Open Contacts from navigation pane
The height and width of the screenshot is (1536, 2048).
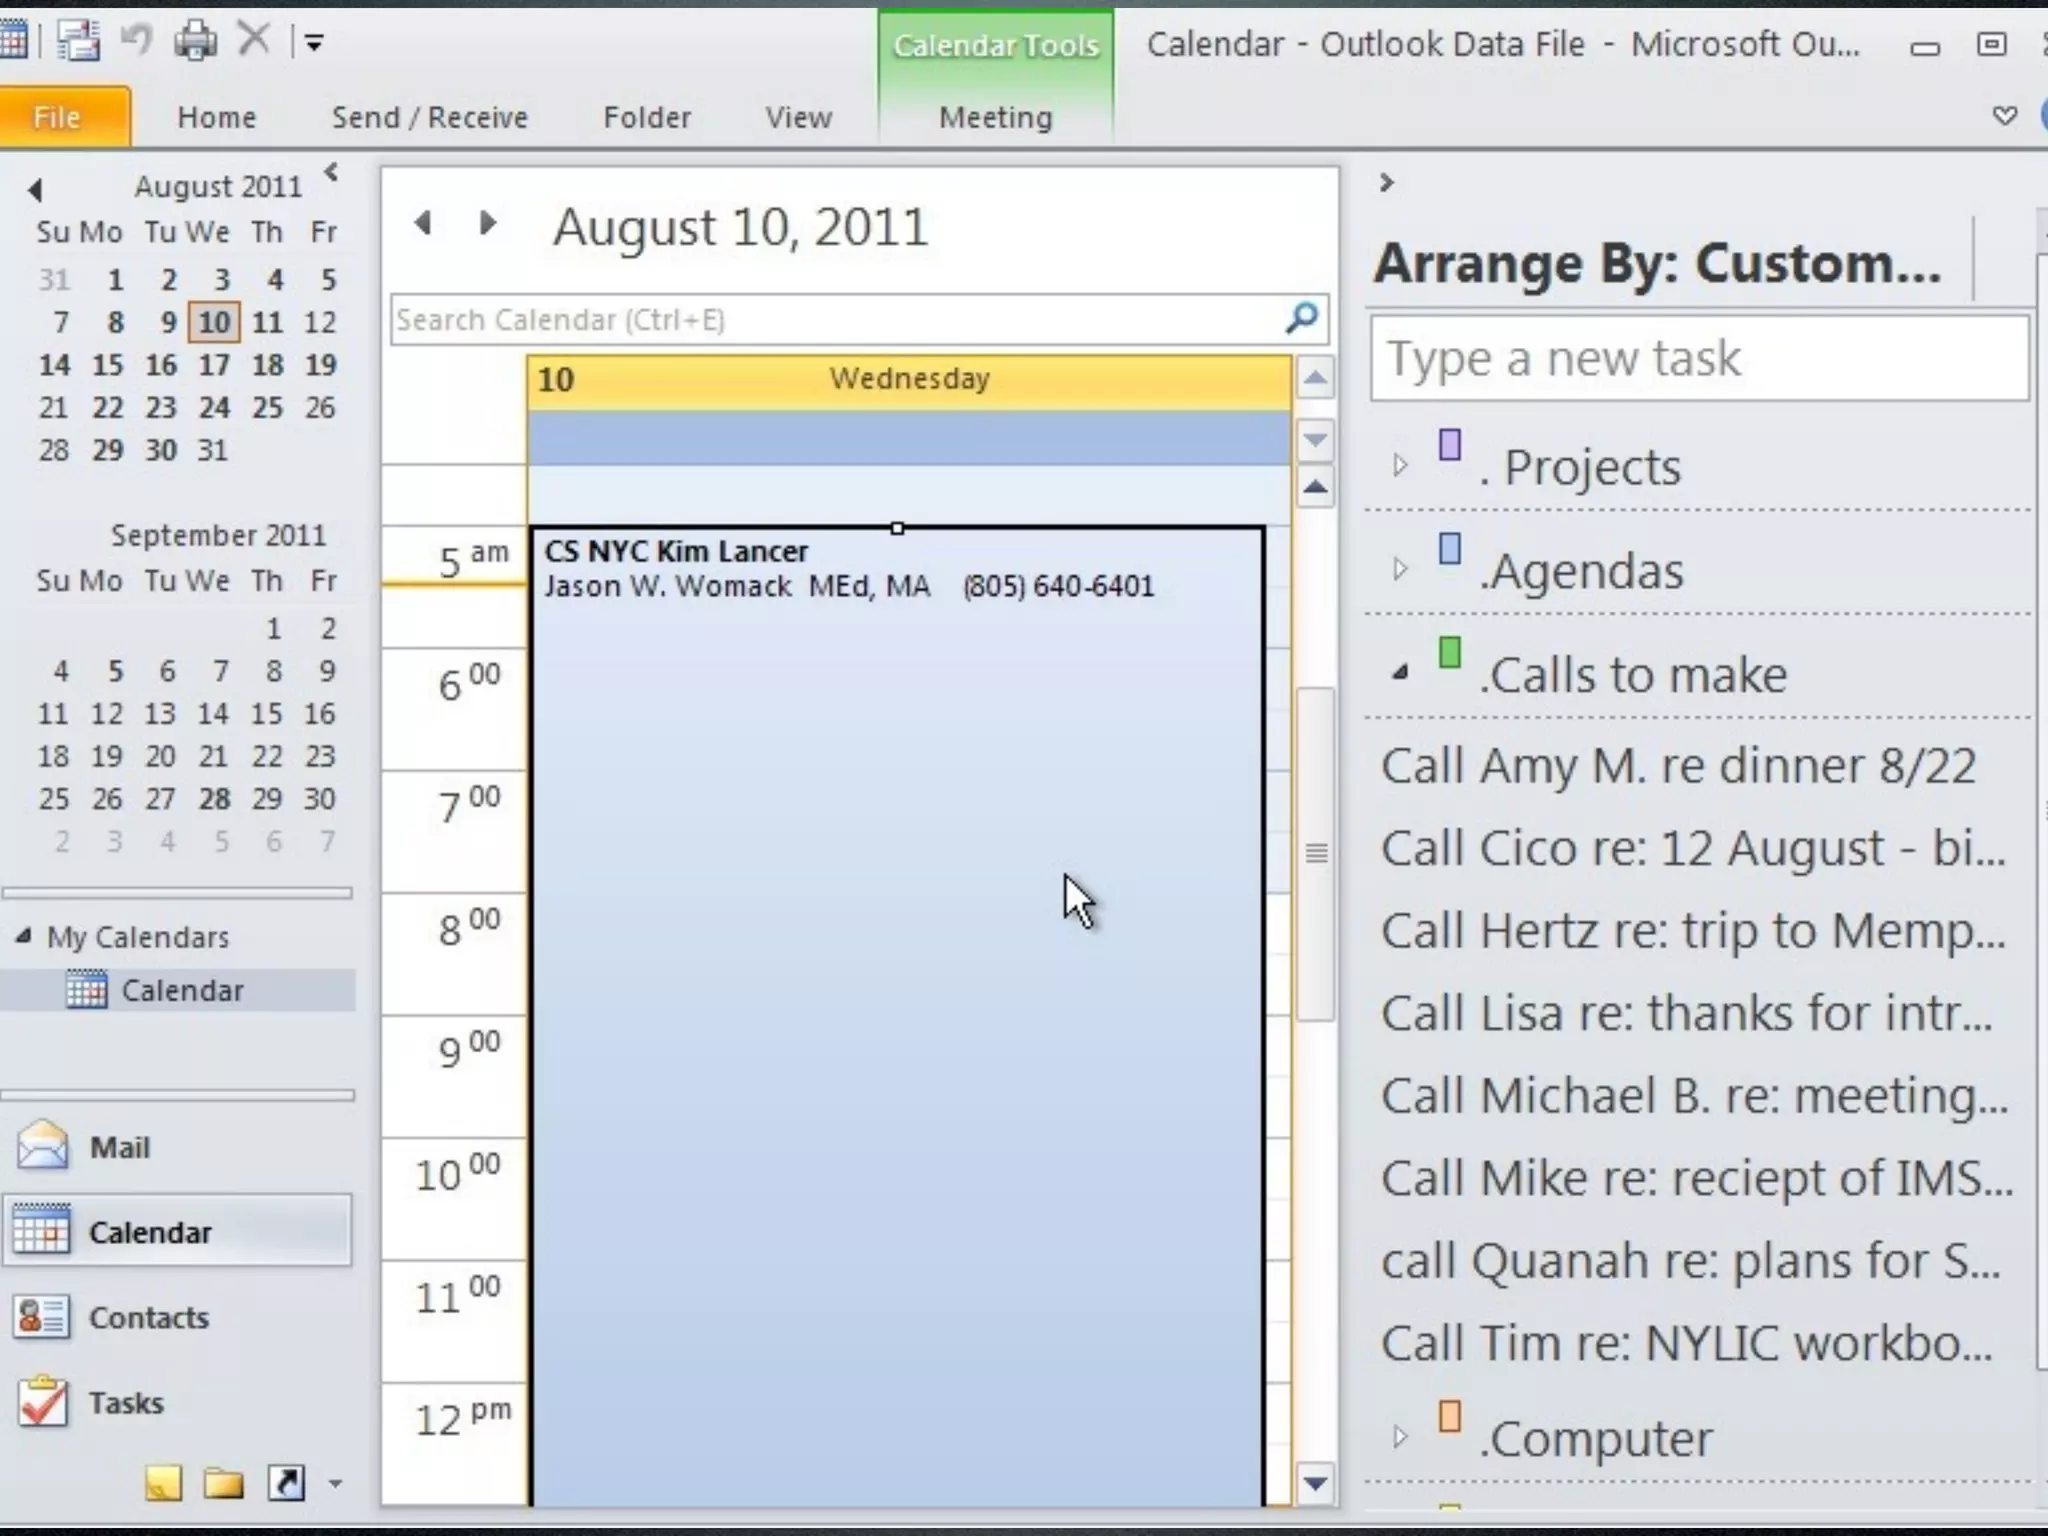coord(148,1317)
